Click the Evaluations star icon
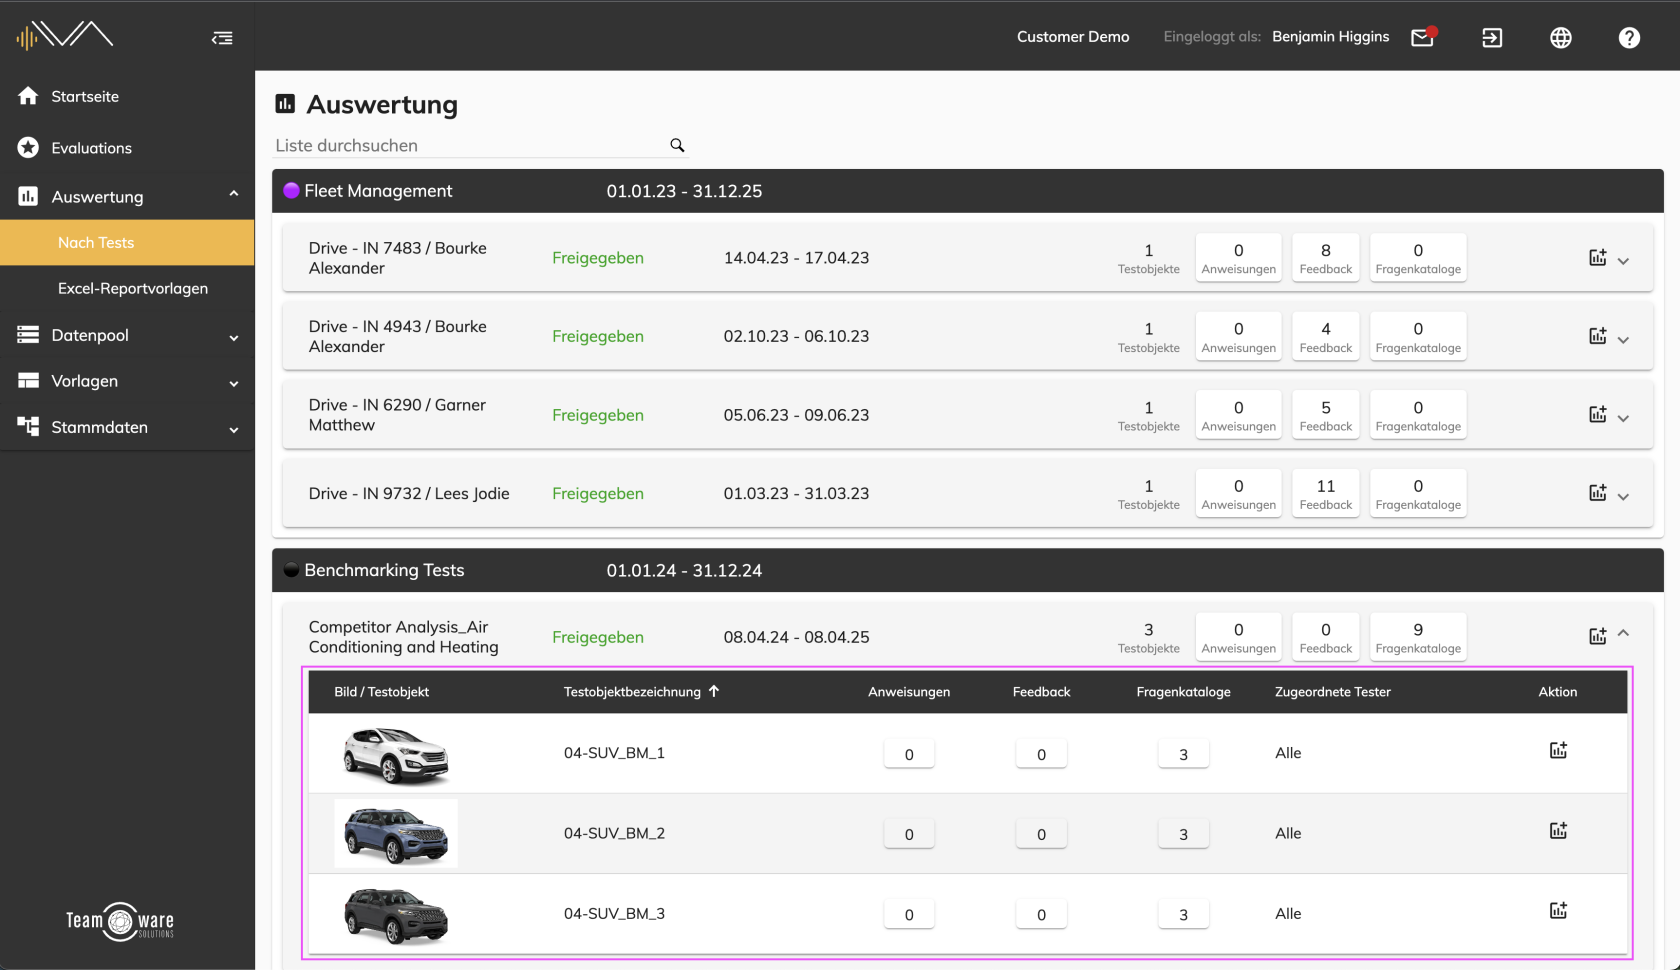 (28, 148)
